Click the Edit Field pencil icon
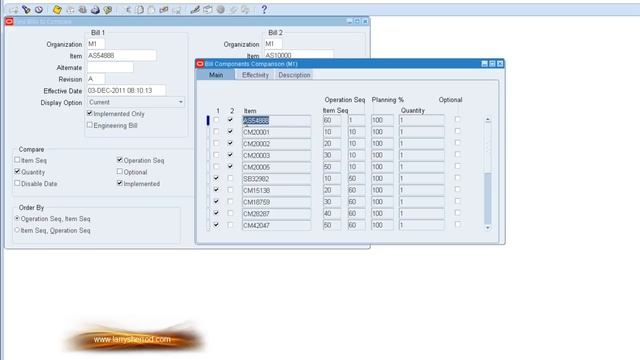The image size is (640, 360). [195, 9]
